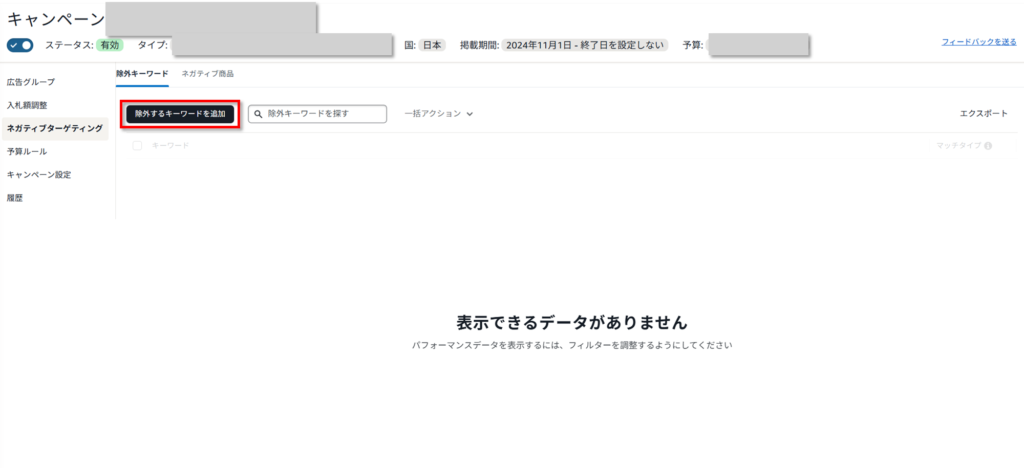The image size is (1024, 468).
Task: Click the search magnifier icon
Action: (259, 114)
